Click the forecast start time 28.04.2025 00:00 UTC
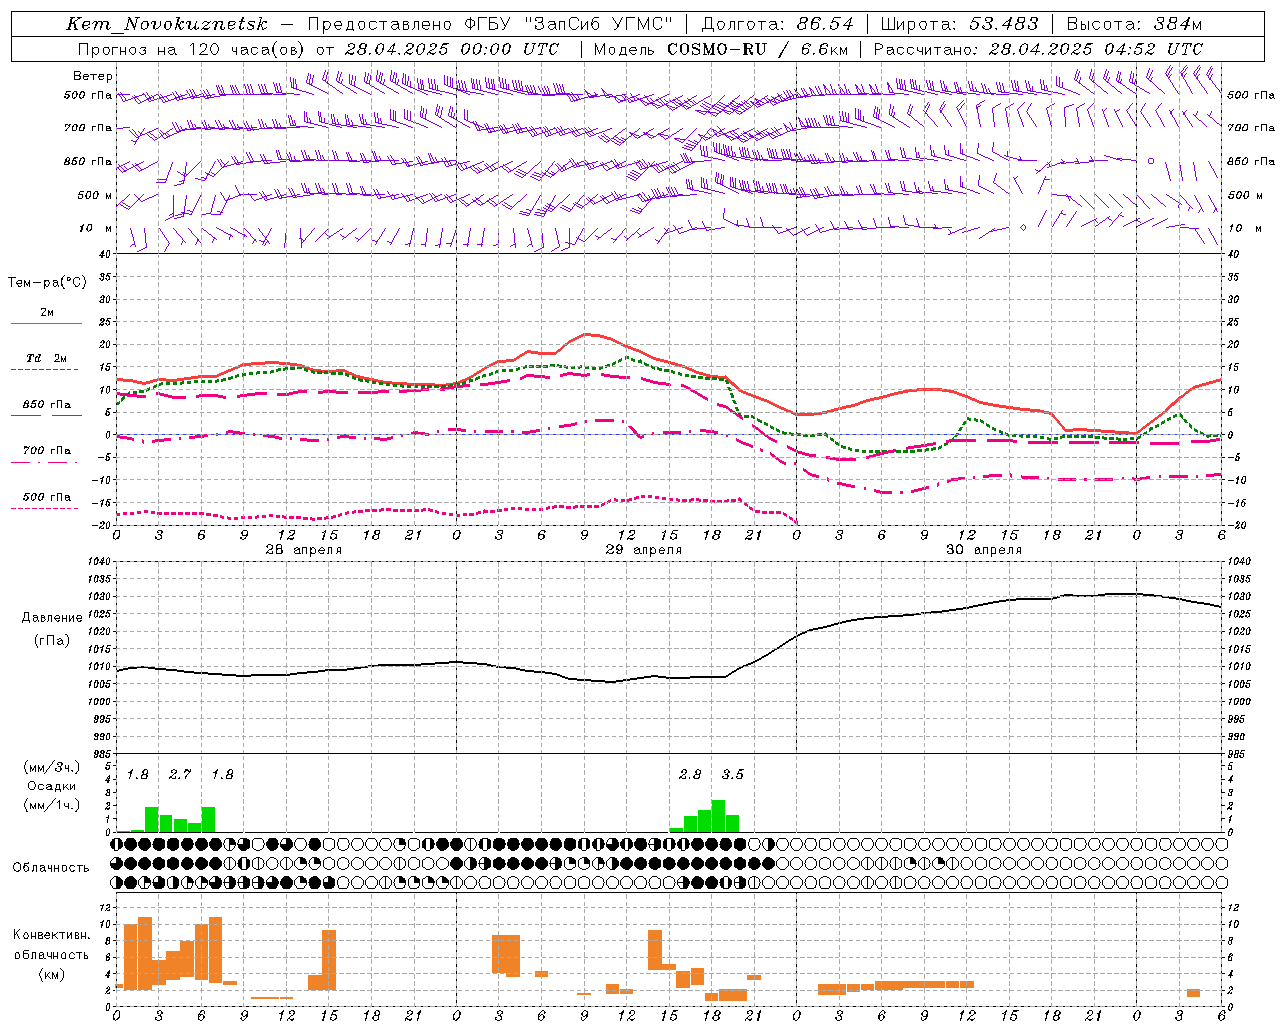 [x=451, y=49]
